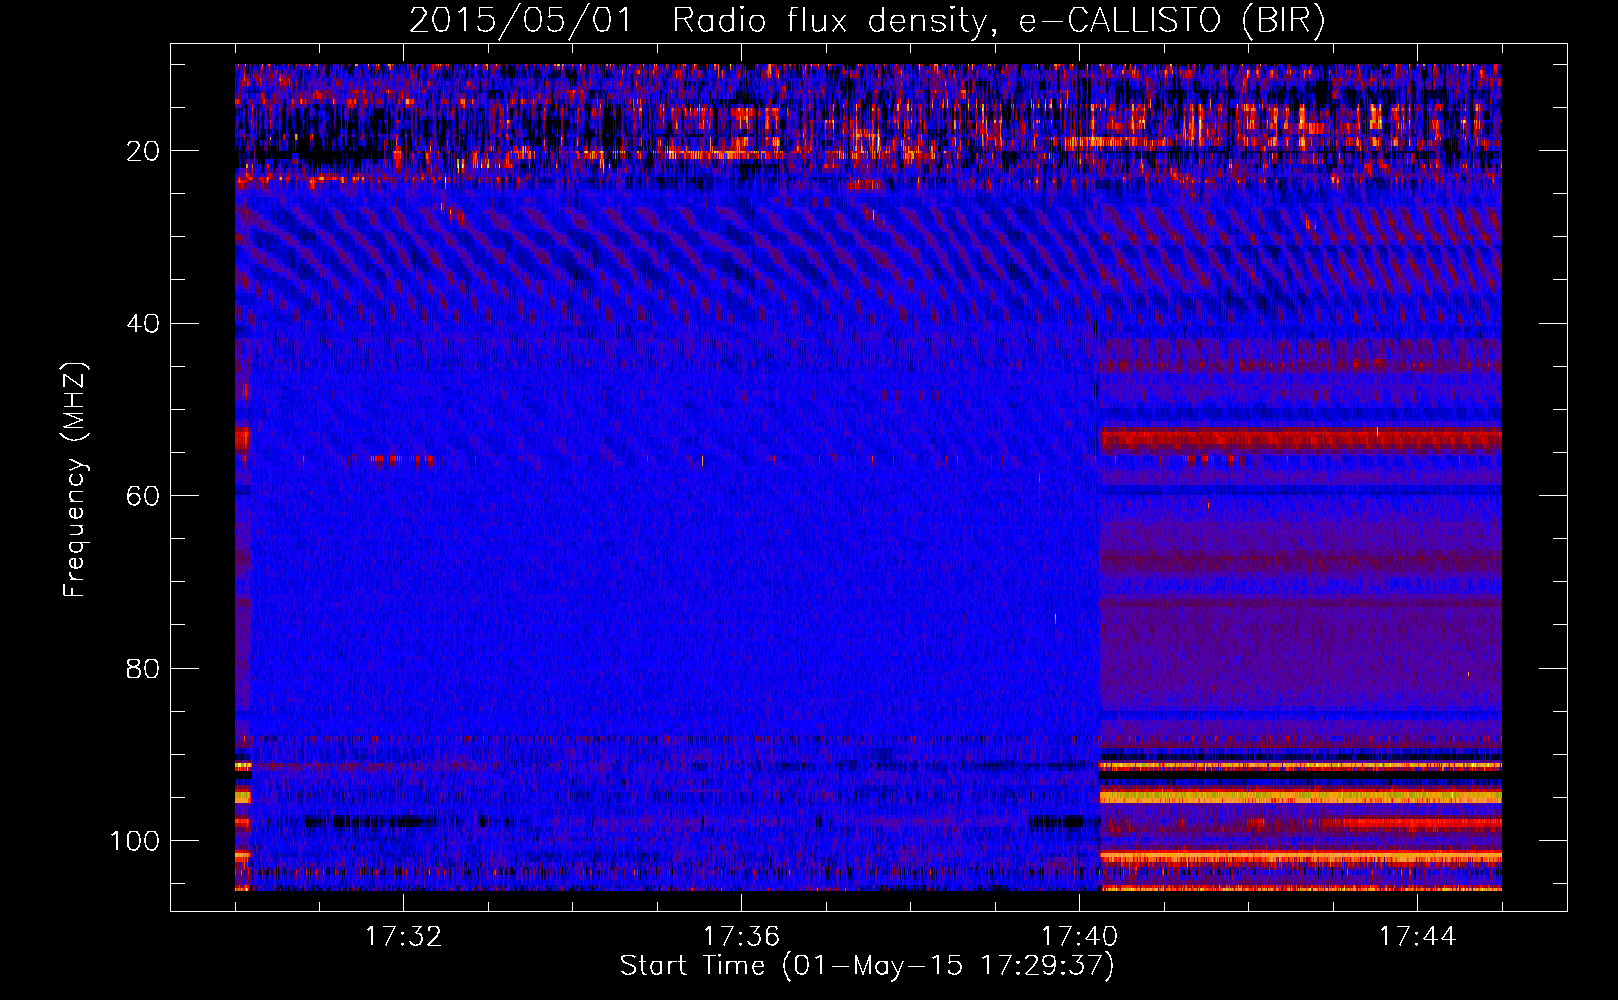Click the 17:44 time tick label
This screenshot has width=1618, height=1000.
tap(1417, 937)
